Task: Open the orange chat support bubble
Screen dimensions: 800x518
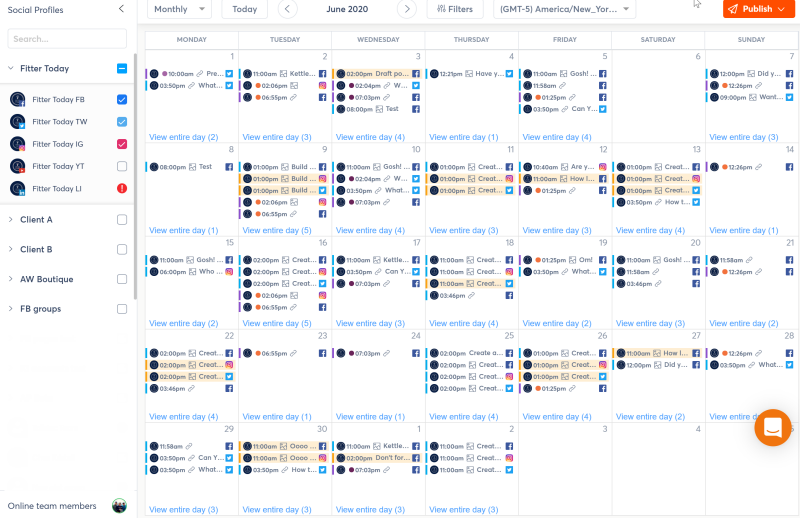Action: [x=772, y=428]
